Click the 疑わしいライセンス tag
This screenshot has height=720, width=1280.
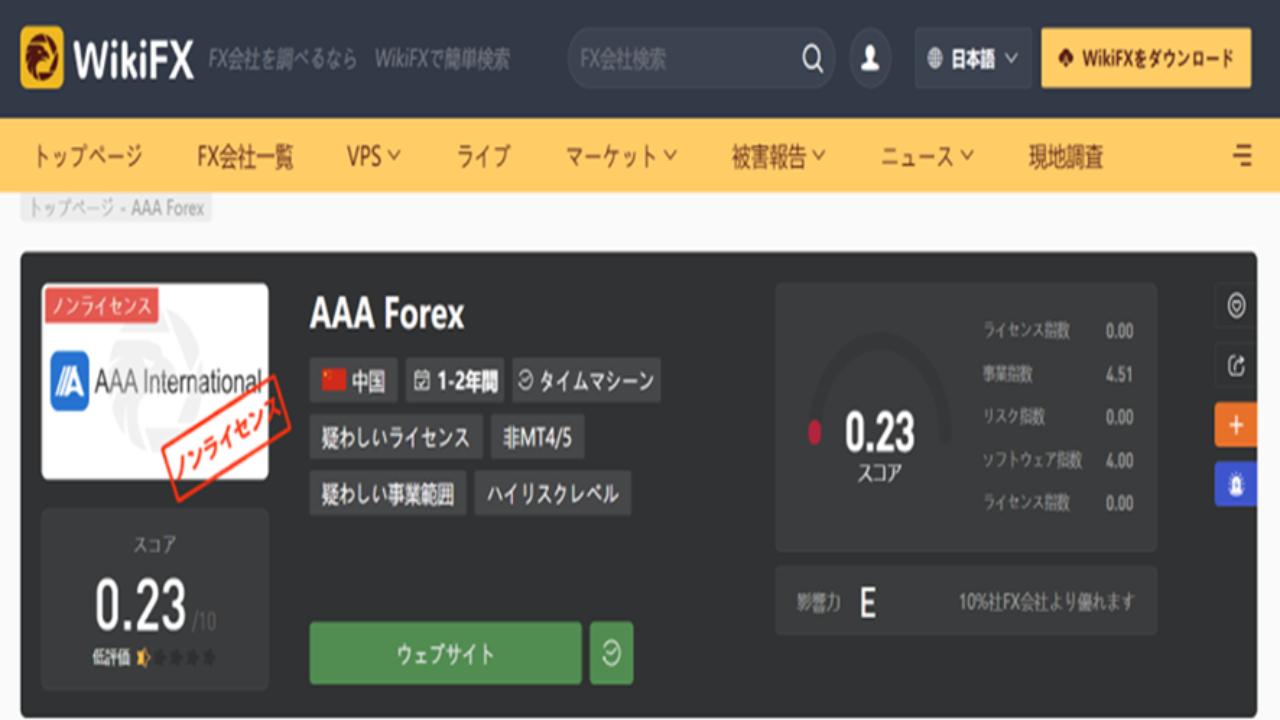point(396,437)
